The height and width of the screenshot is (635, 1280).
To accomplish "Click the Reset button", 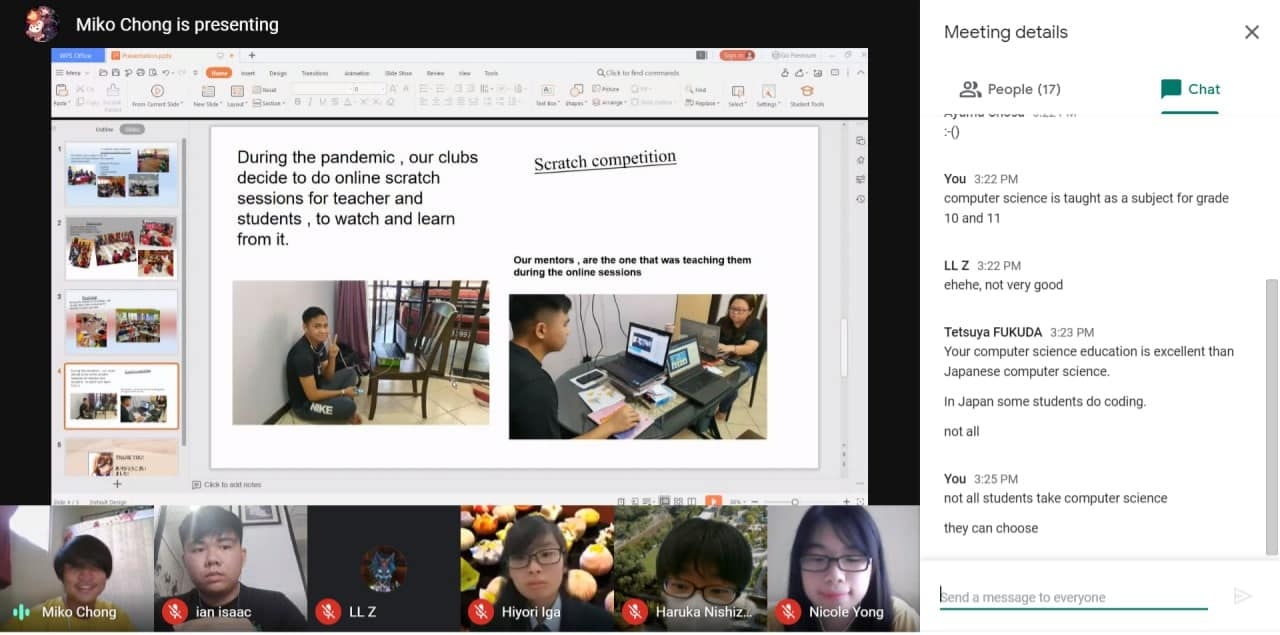I will pyautogui.click(x=265, y=90).
